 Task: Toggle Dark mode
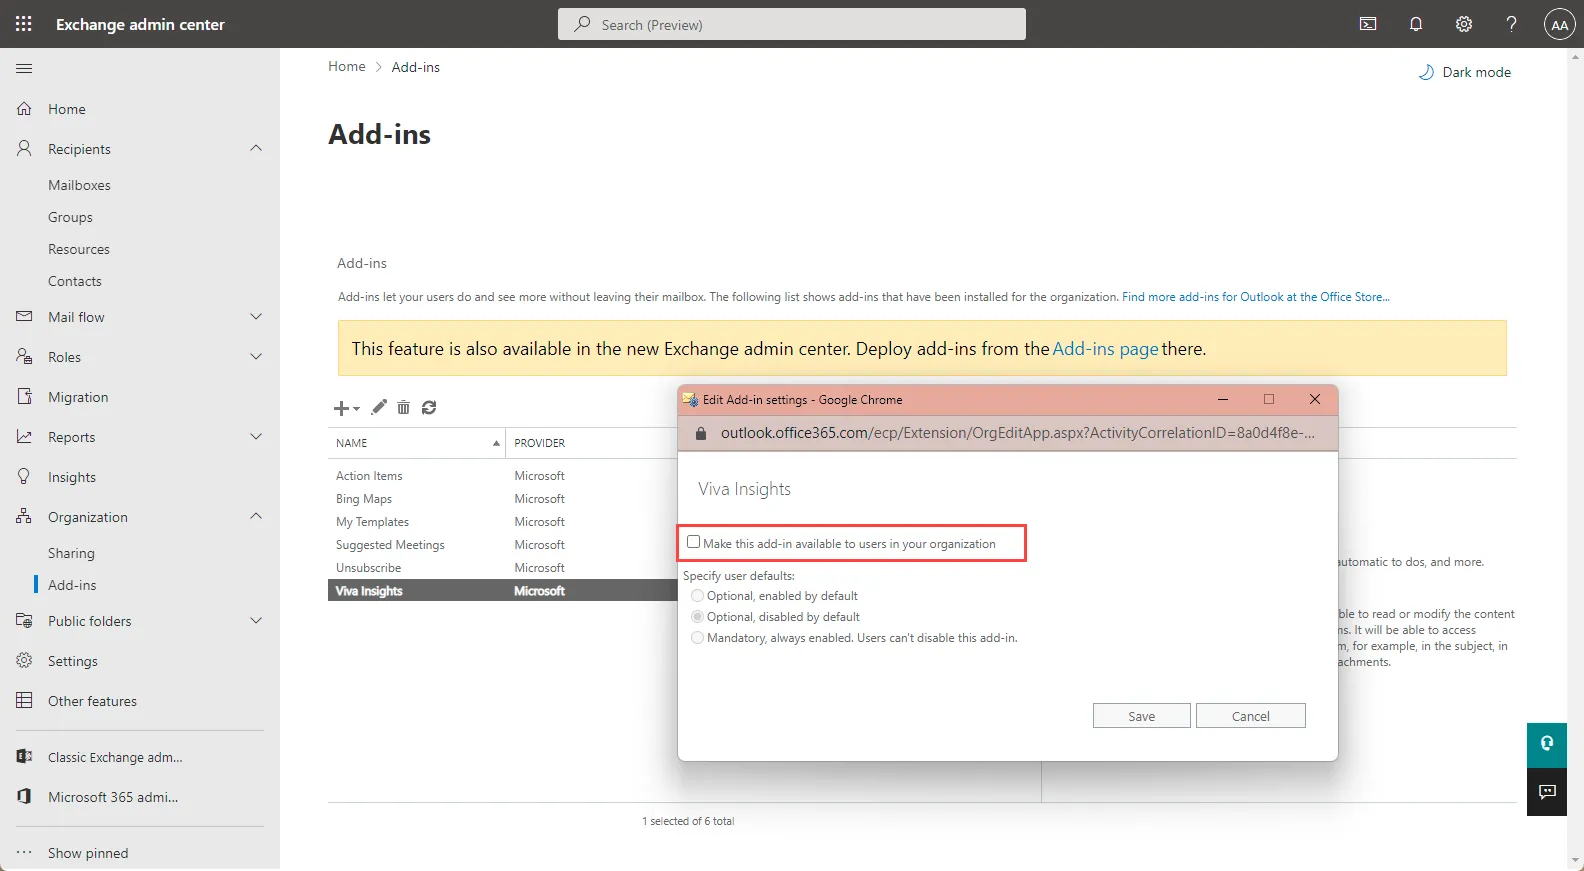coord(1465,72)
